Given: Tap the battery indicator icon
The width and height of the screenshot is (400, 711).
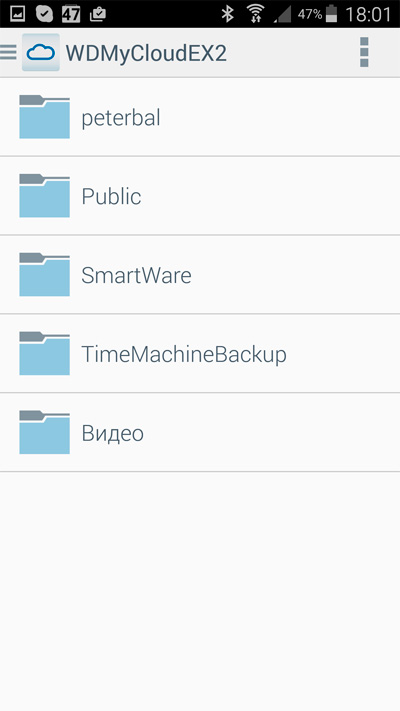Looking at the screenshot, I should [332, 14].
